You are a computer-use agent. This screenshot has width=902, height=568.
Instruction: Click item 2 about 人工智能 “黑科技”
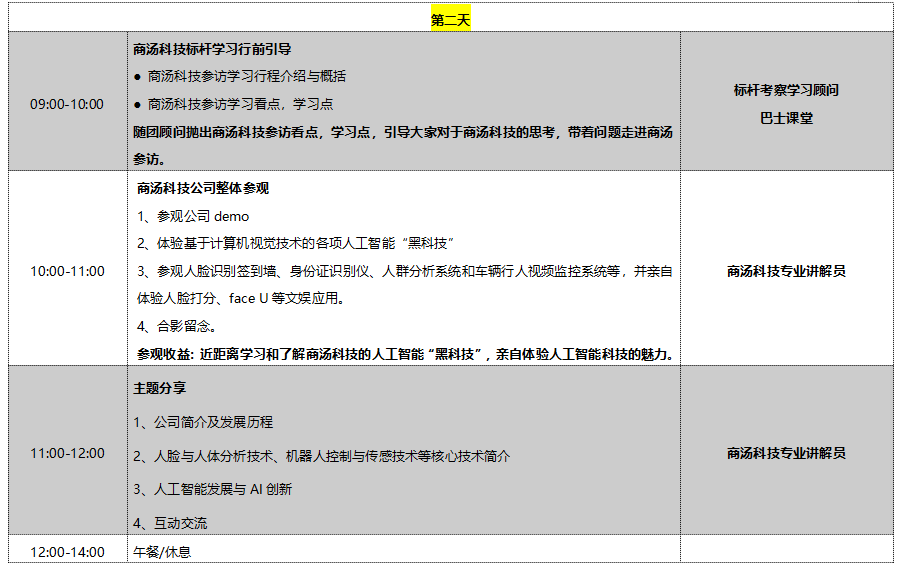tap(295, 243)
